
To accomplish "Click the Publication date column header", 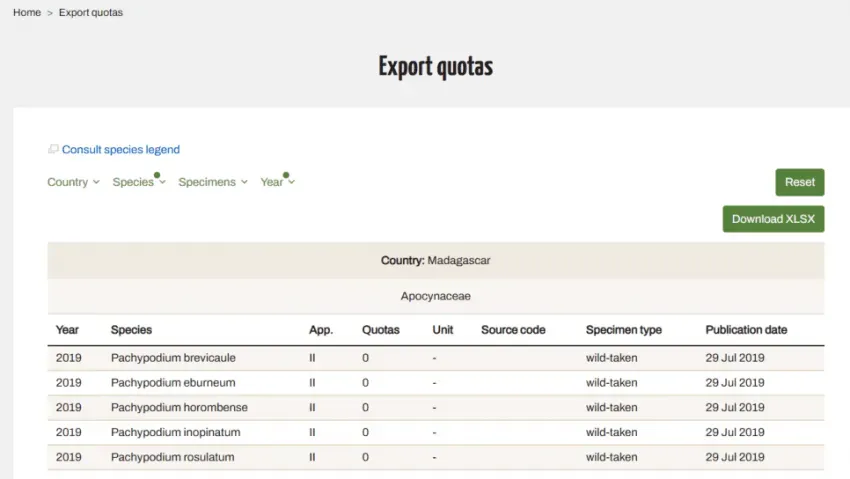I will pyautogui.click(x=746, y=330).
